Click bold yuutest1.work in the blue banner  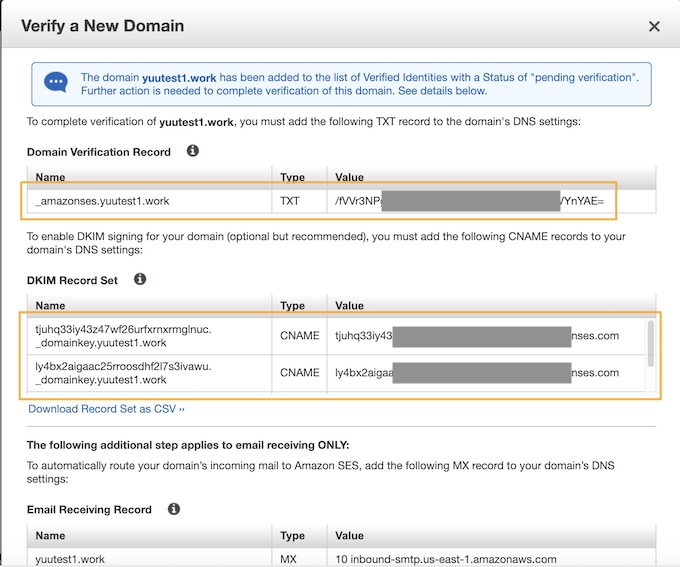pos(179,78)
